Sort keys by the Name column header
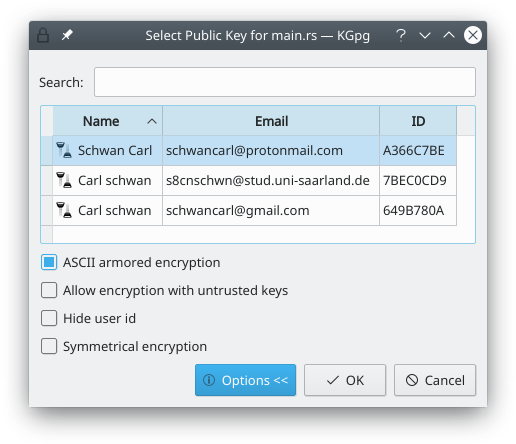Screen dimensions: 516x444 108,121
